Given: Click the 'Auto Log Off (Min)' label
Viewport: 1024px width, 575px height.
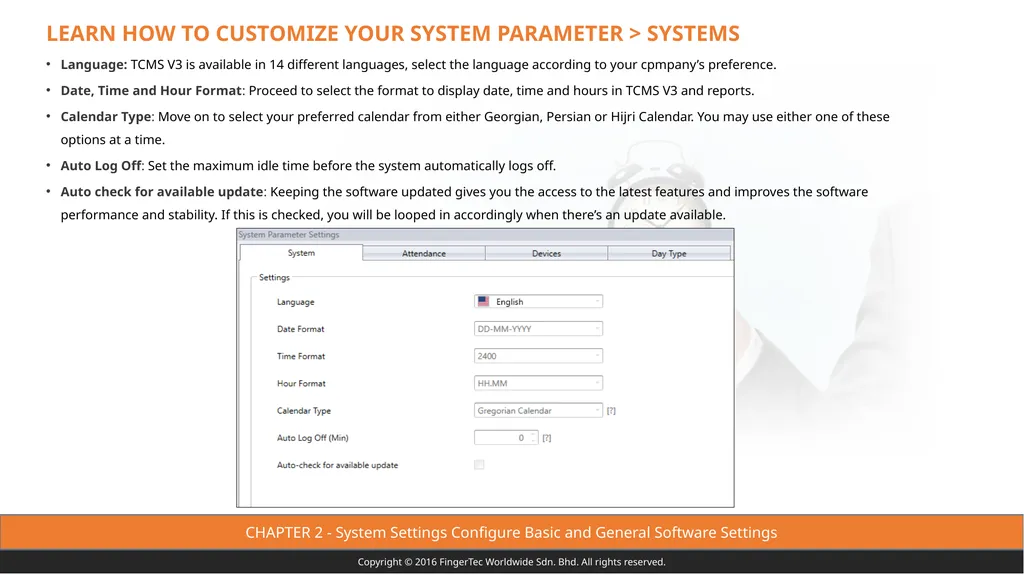Looking at the screenshot, I should click(312, 438).
